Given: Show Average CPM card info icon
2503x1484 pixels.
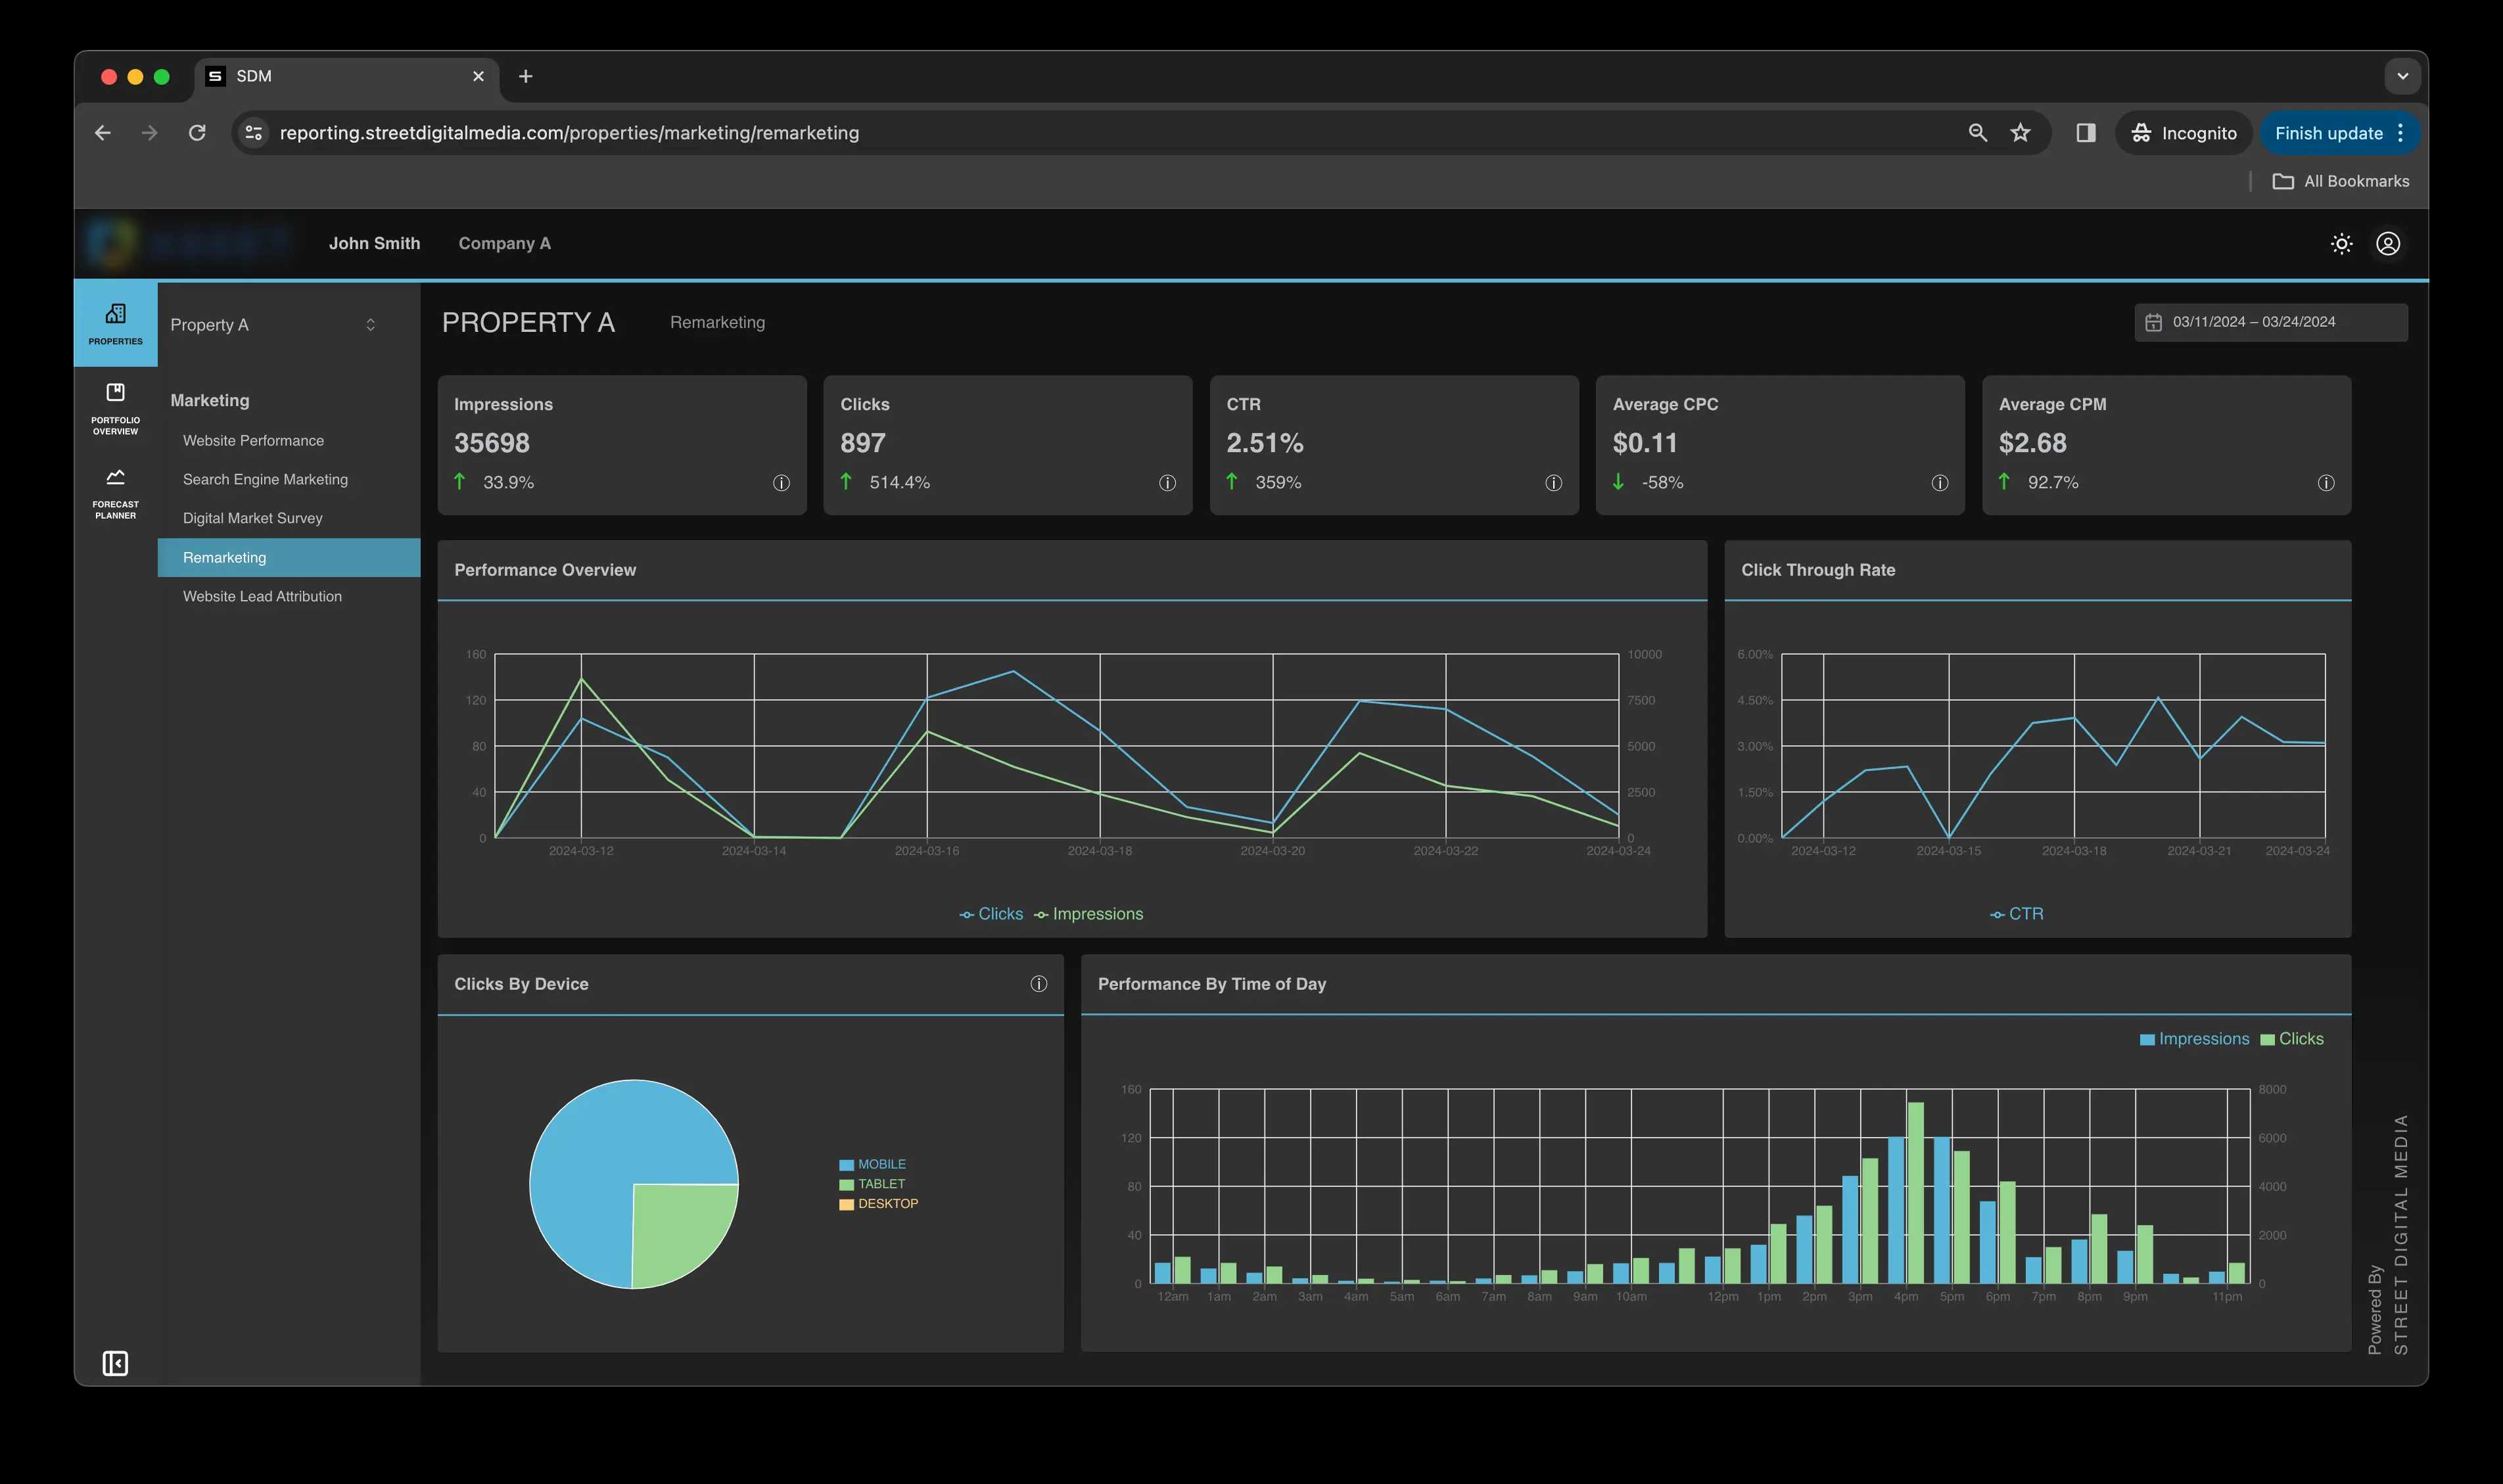Looking at the screenshot, I should 2326,483.
